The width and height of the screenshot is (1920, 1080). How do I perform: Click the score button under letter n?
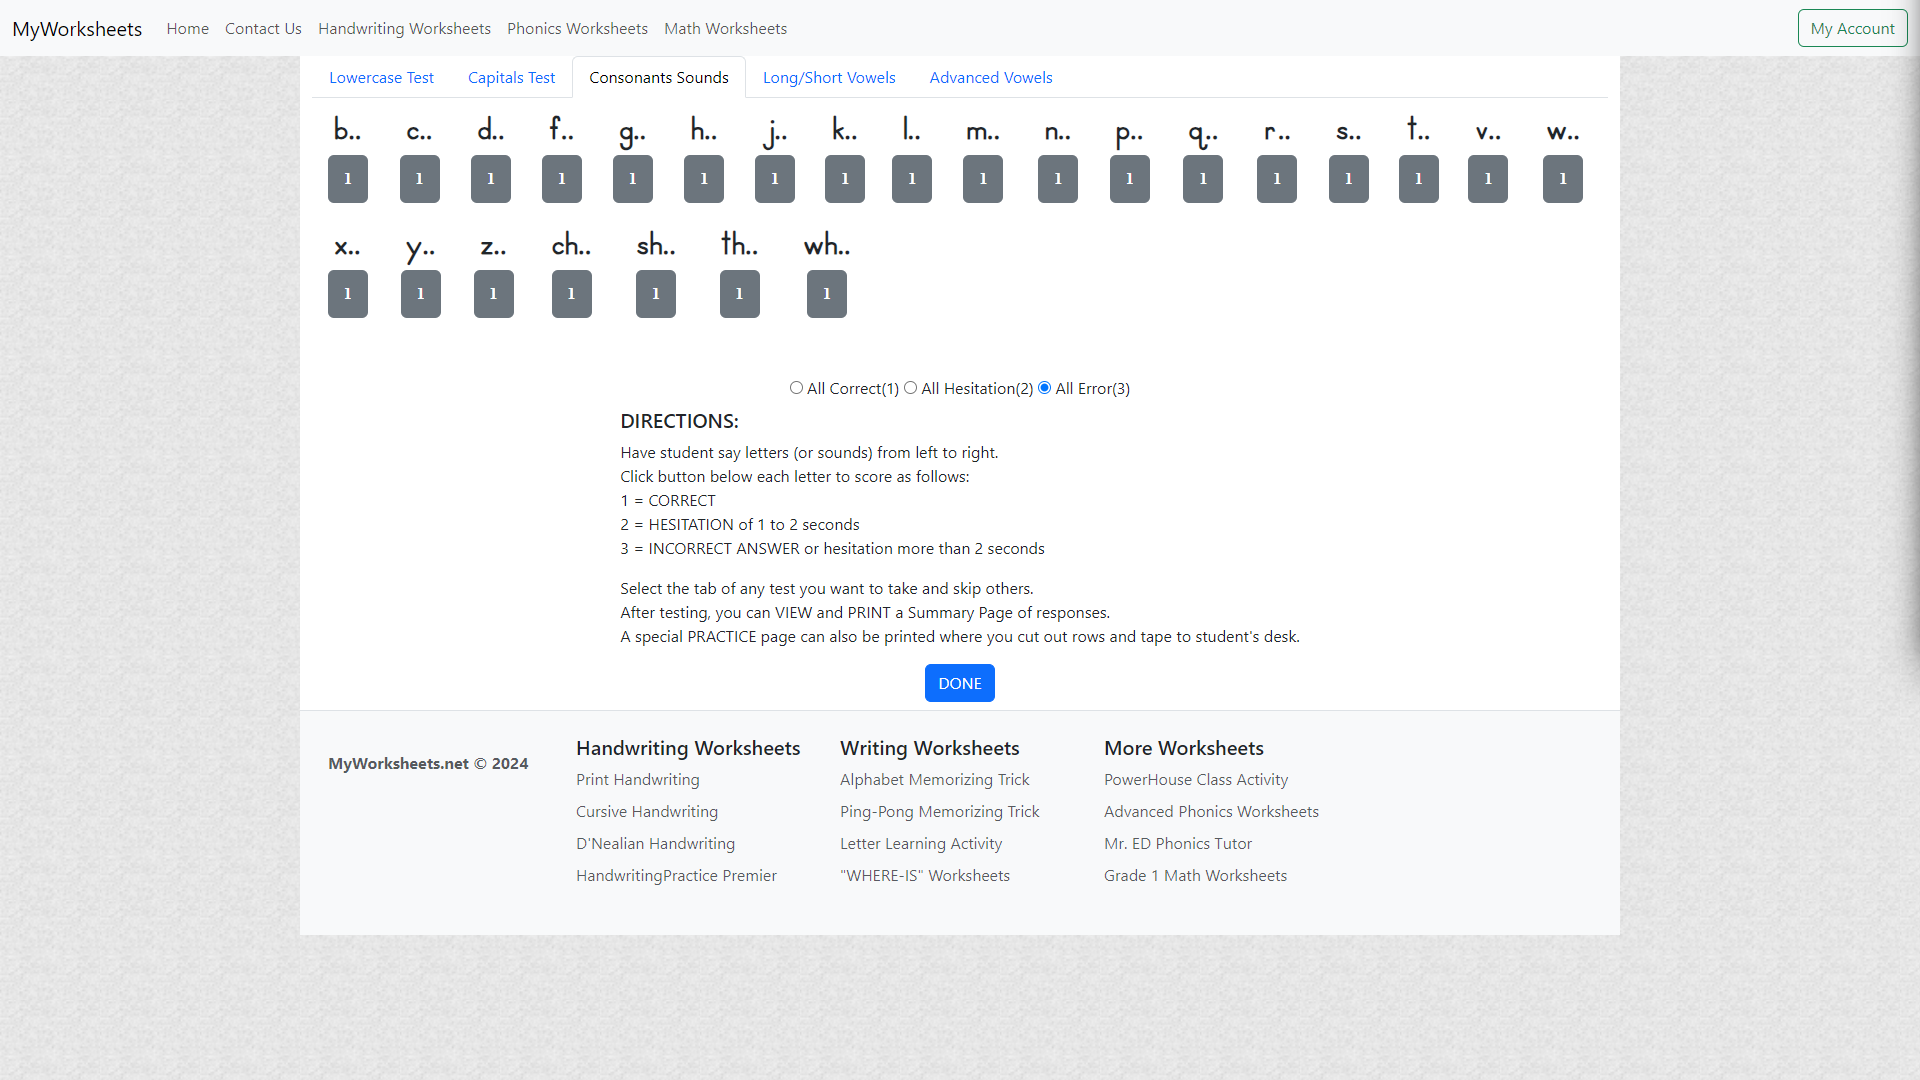coord(1058,179)
